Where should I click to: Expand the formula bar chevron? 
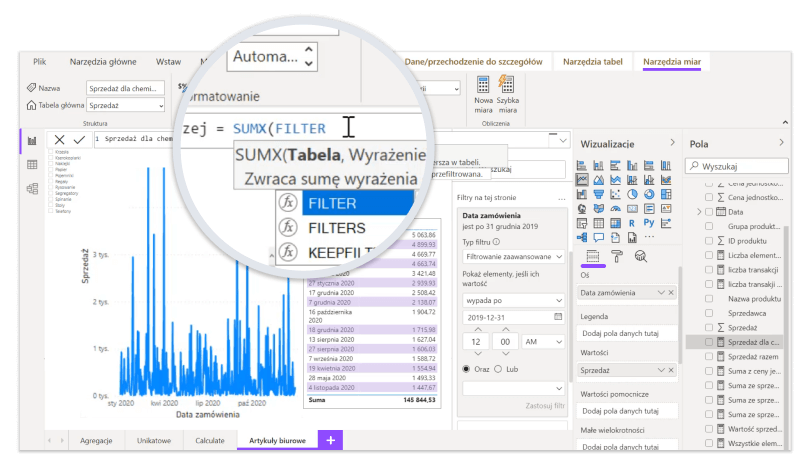(x=563, y=140)
